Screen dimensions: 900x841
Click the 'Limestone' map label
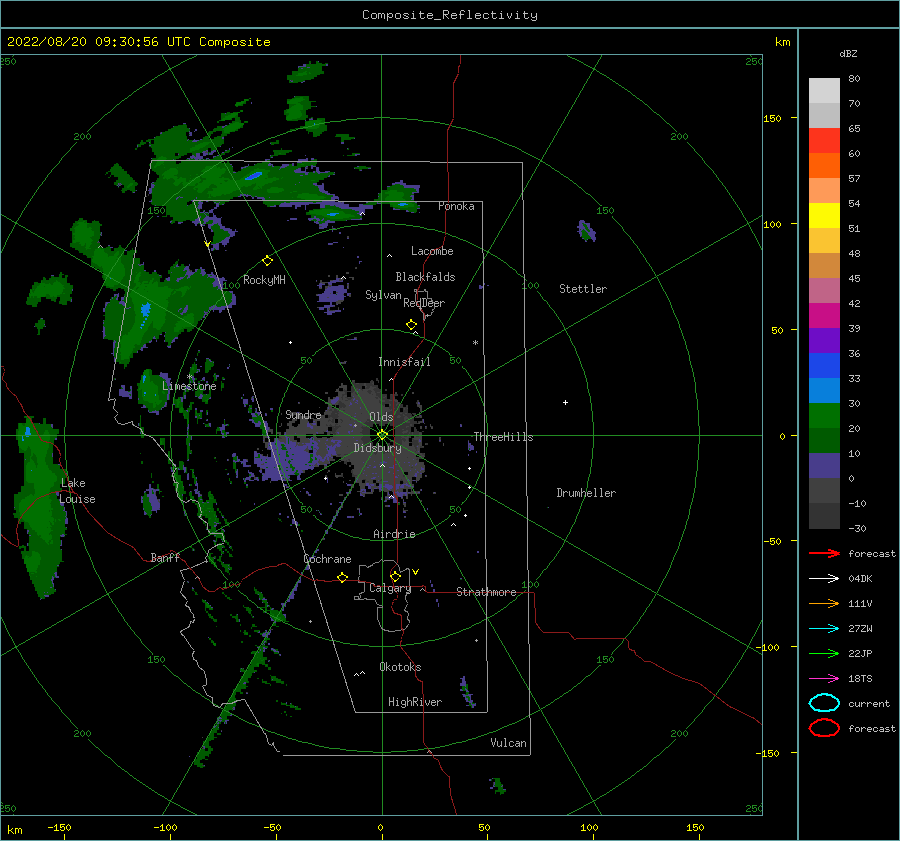pos(189,386)
